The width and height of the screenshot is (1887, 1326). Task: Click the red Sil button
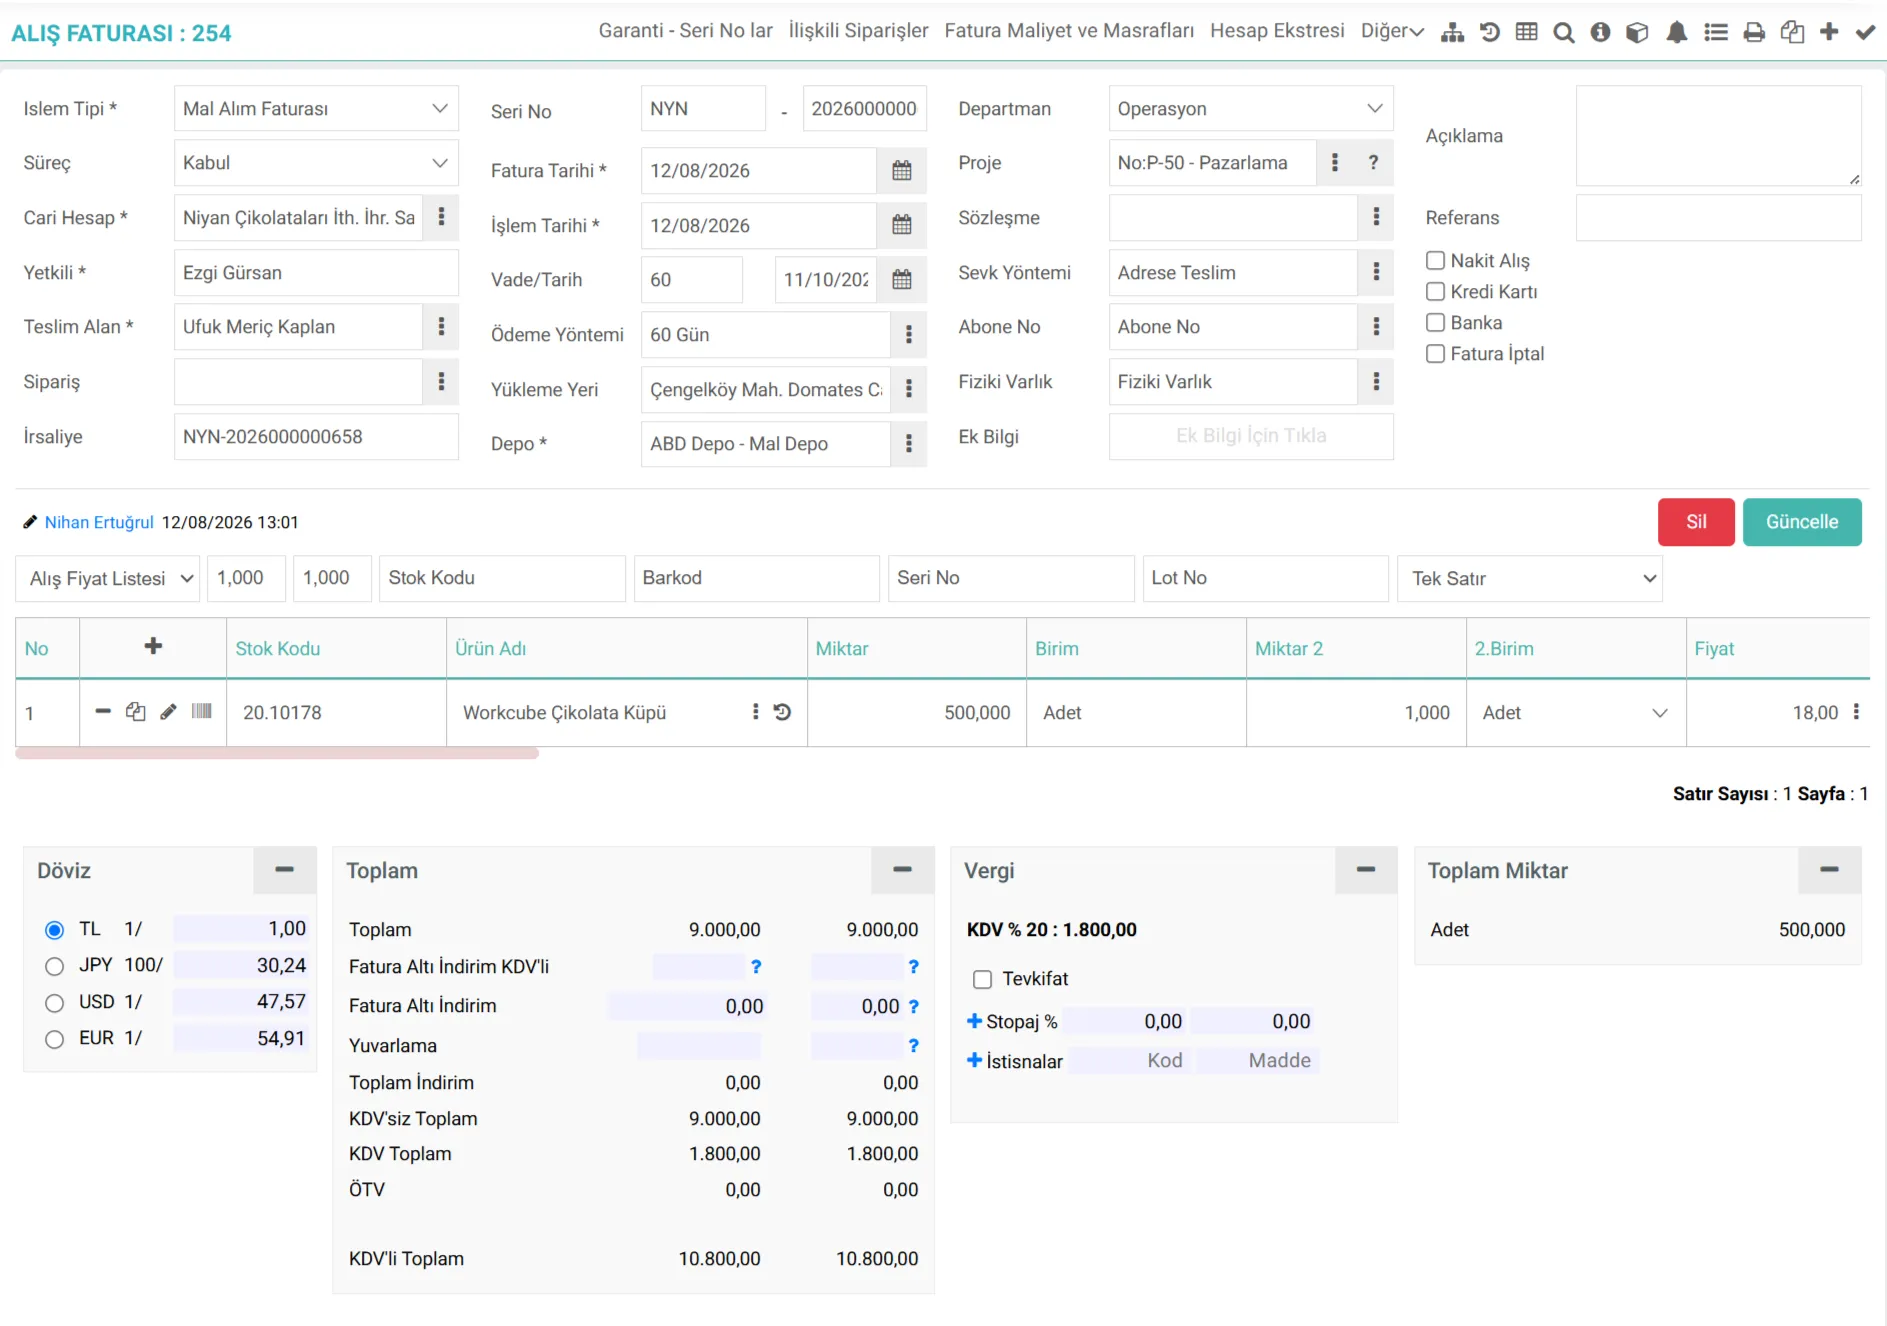[x=1696, y=522]
